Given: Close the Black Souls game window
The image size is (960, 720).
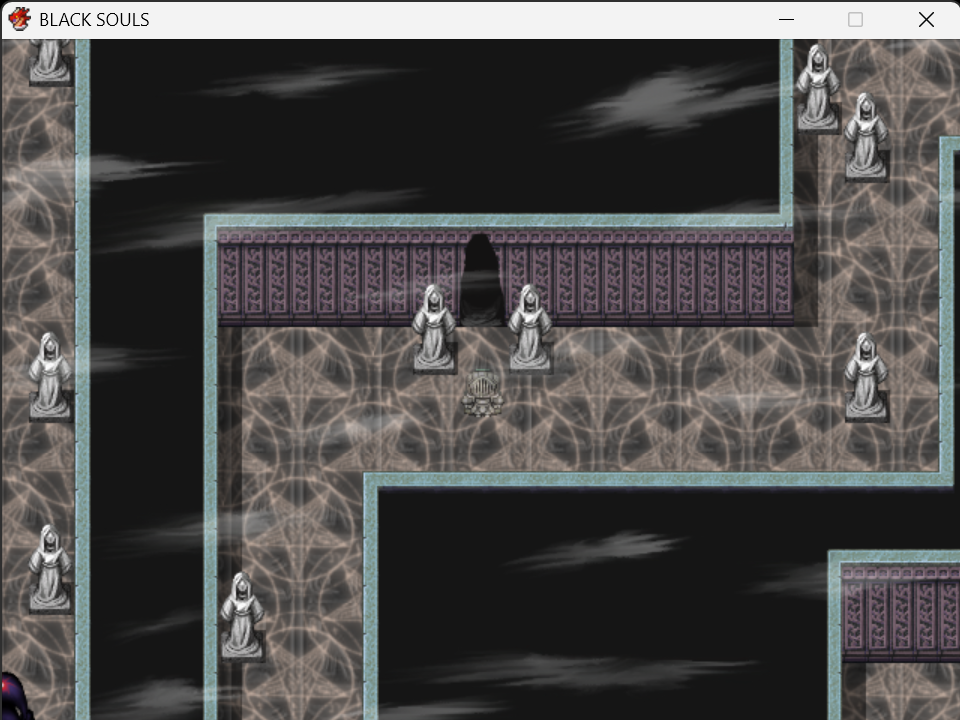Looking at the screenshot, I should (x=926, y=20).
